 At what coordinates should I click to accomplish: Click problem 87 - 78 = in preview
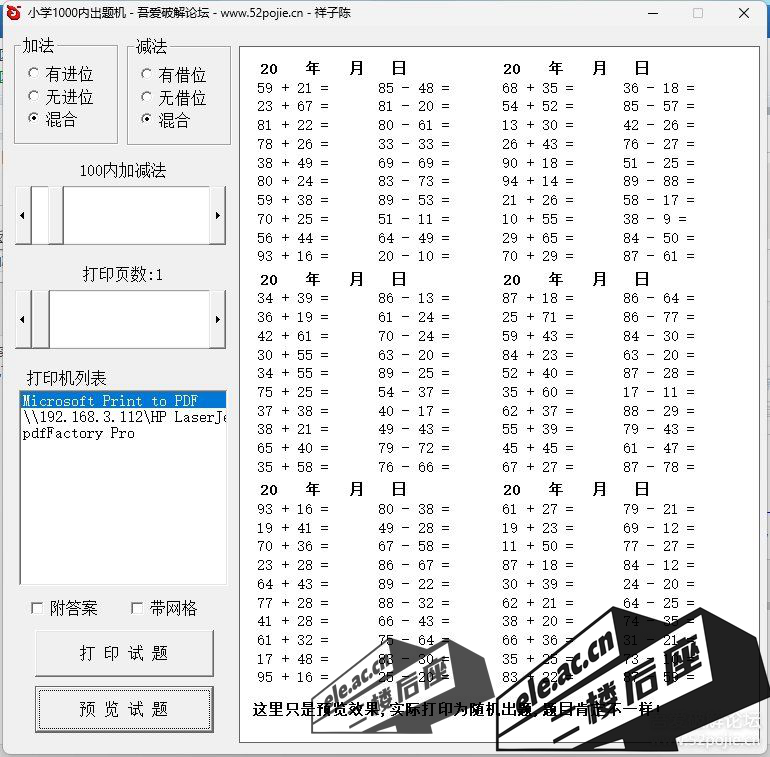pos(659,467)
